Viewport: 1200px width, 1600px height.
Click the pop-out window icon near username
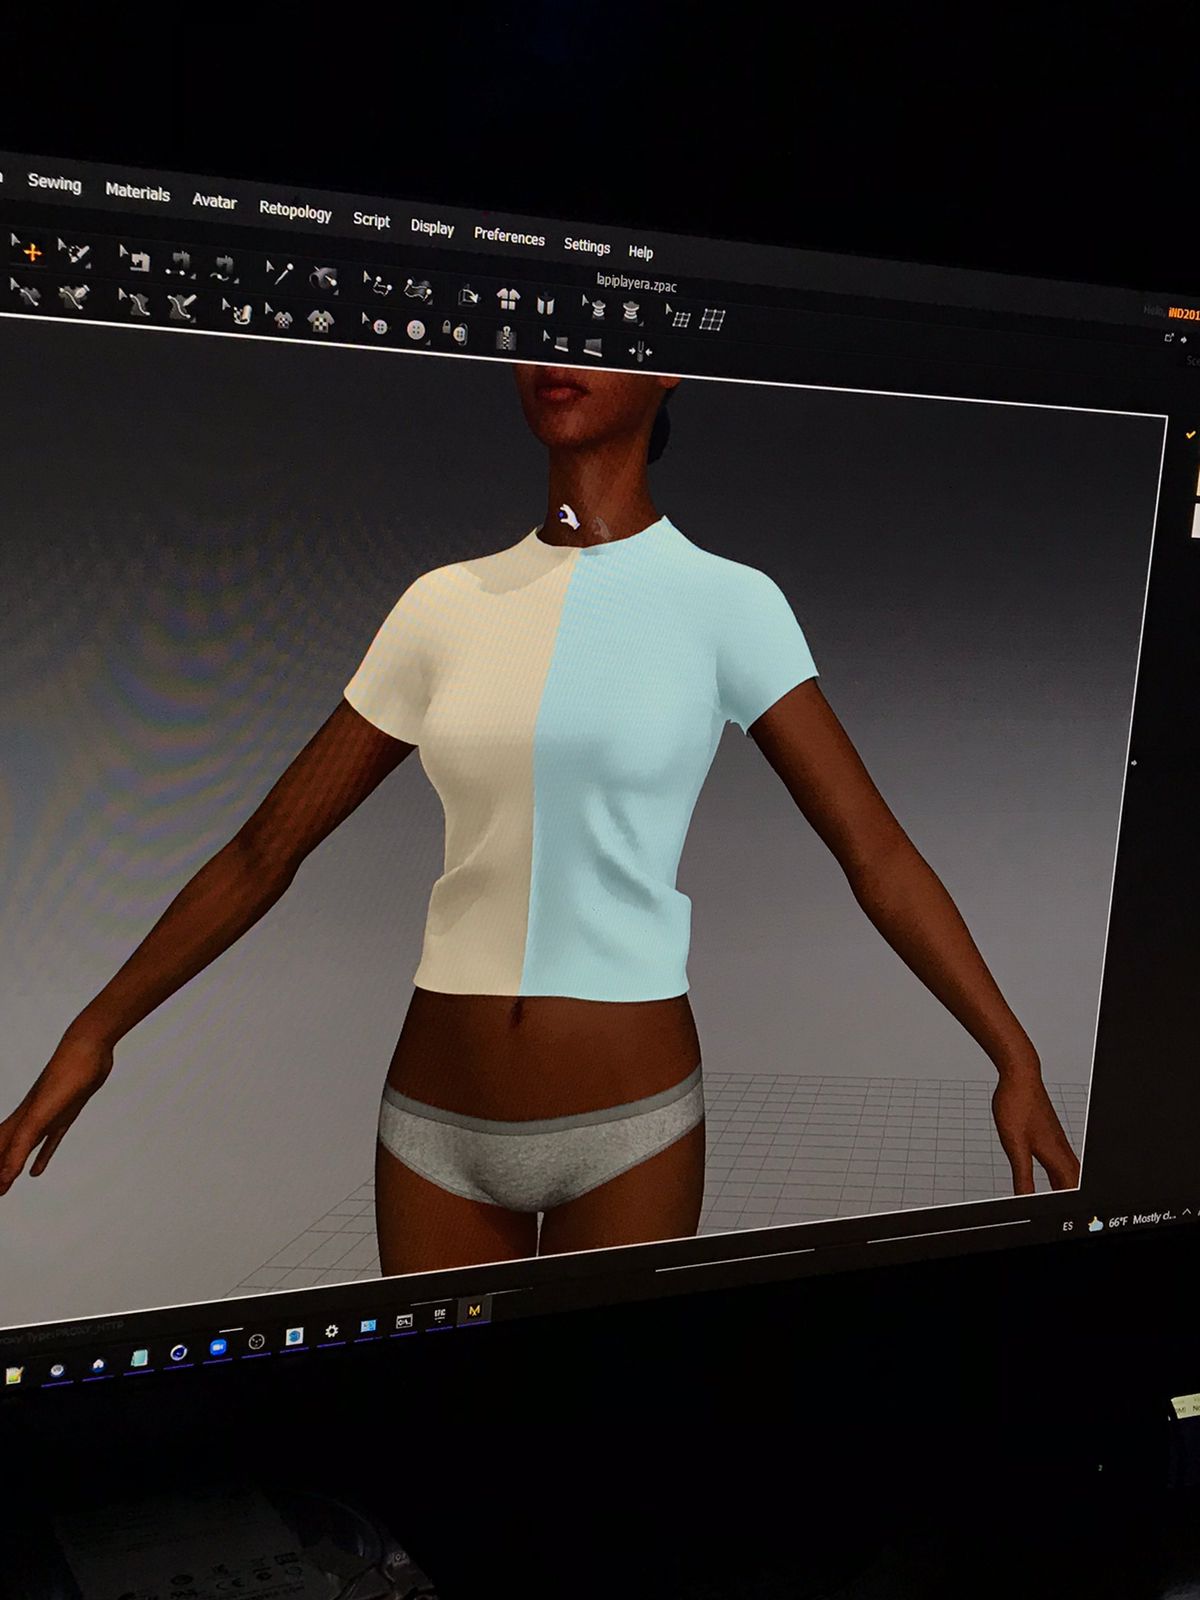tap(1168, 338)
